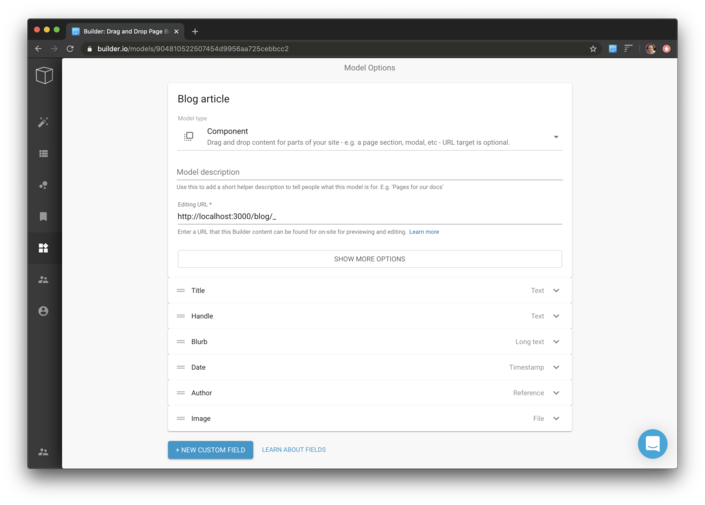The width and height of the screenshot is (705, 505).
Task: Open the account circle sidebar icon
Action: click(43, 311)
